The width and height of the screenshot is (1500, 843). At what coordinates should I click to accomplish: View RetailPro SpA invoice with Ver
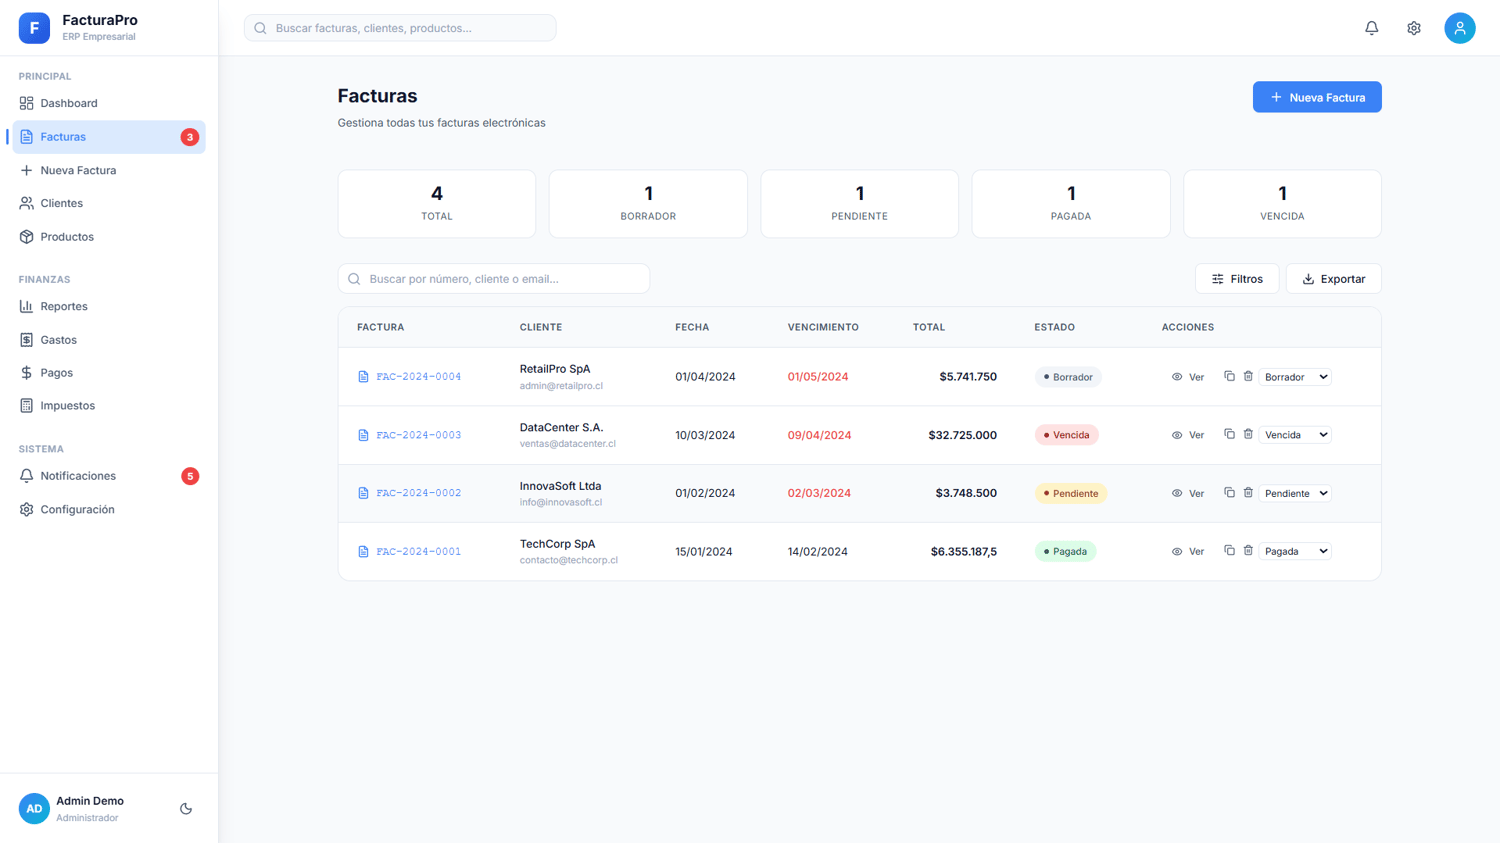click(x=1188, y=377)
